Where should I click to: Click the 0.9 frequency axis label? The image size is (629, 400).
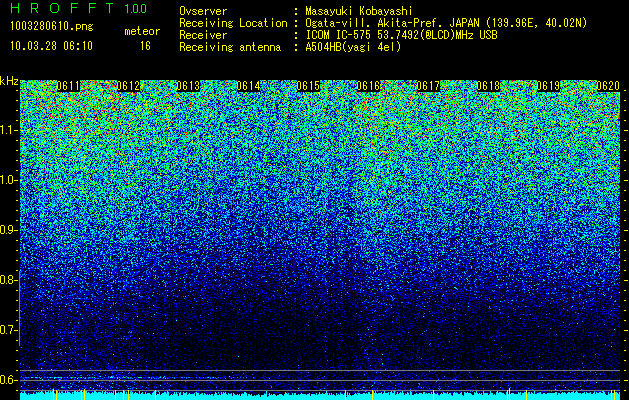point(8,230)
